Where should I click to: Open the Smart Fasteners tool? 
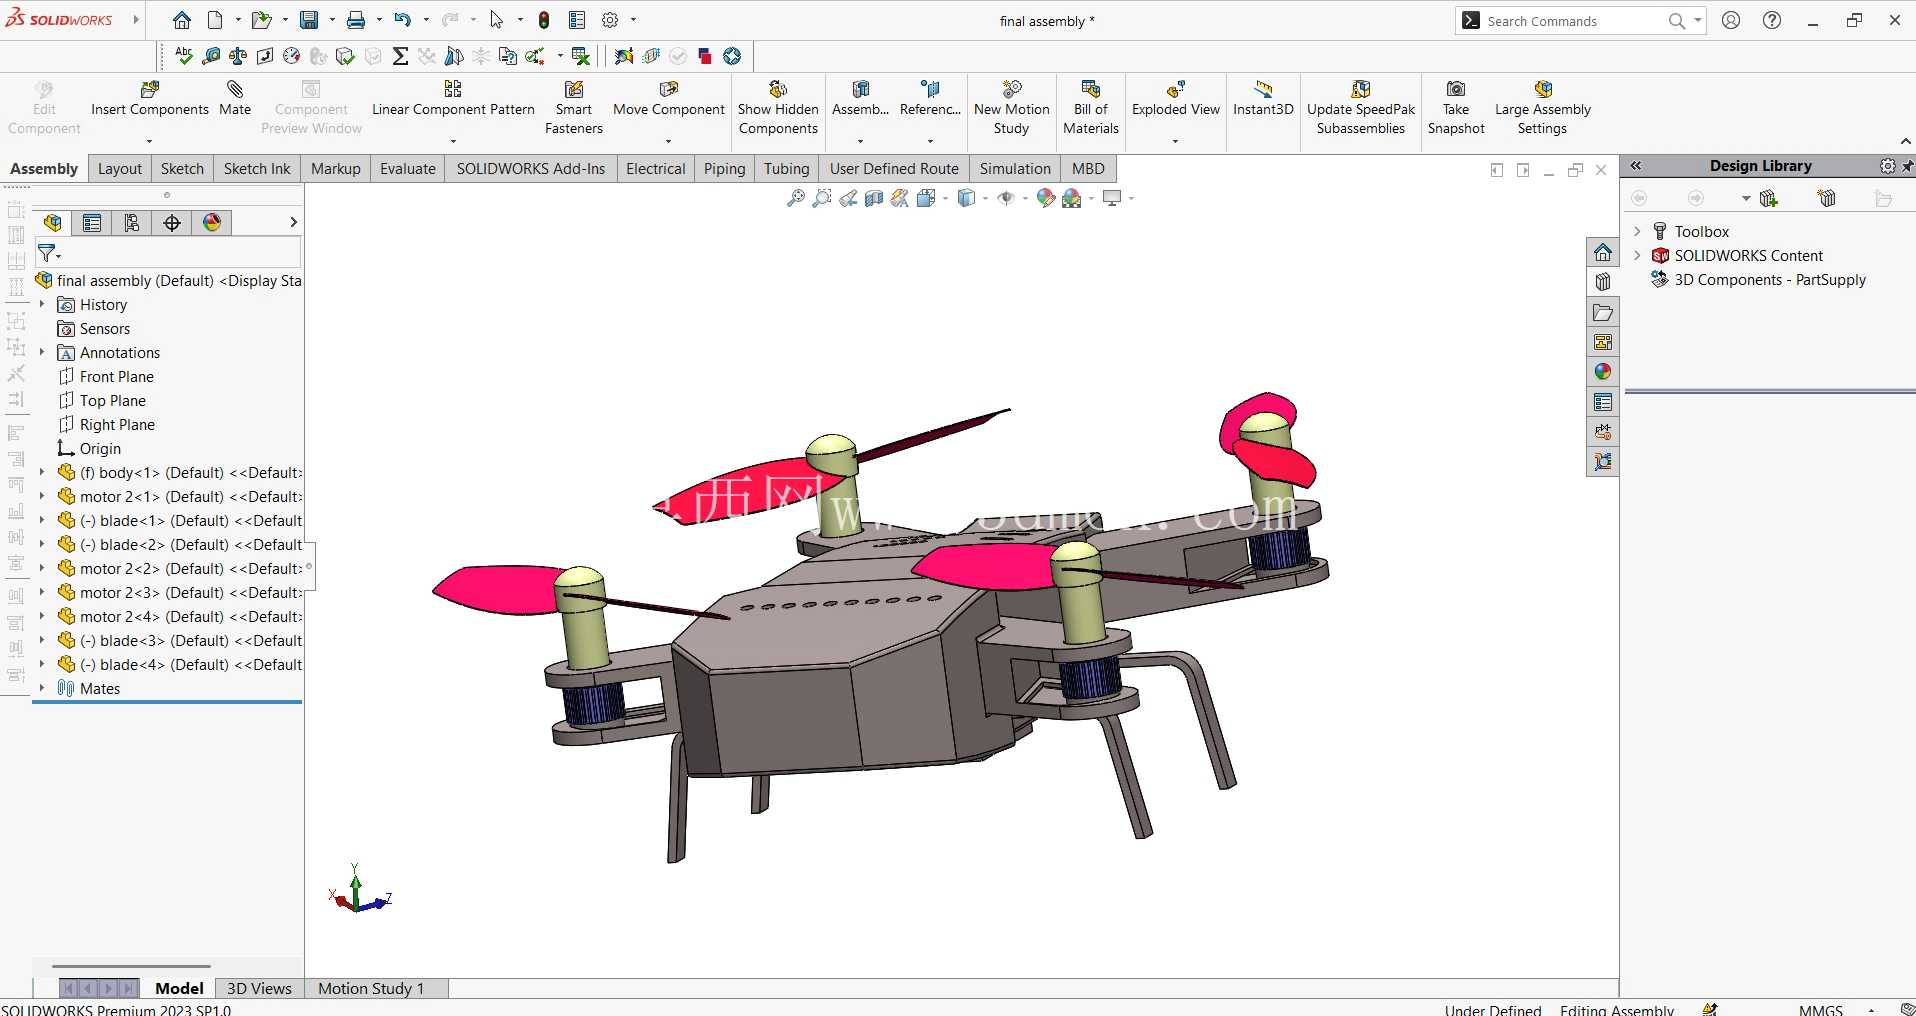point(574,108)
